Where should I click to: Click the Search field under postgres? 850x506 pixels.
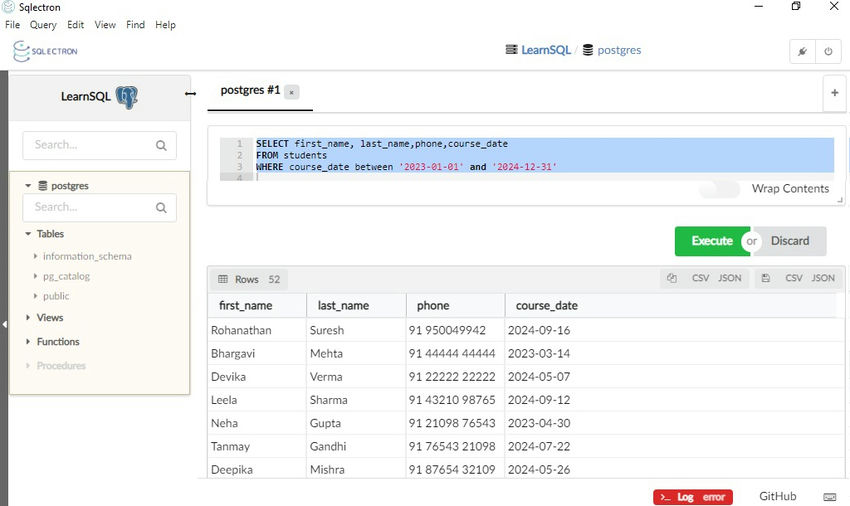pyautogui.click(x=100, y=208)
